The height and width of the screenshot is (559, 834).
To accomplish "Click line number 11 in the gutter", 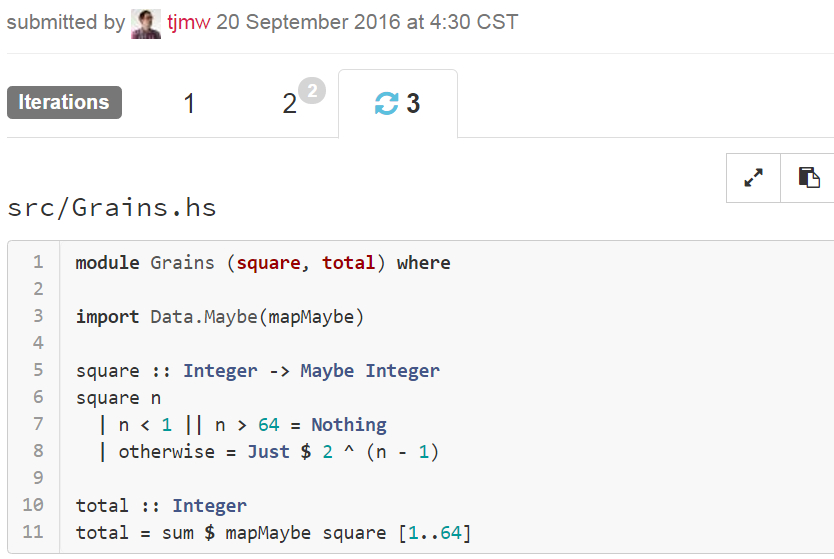I will click(x=33, y=532).
